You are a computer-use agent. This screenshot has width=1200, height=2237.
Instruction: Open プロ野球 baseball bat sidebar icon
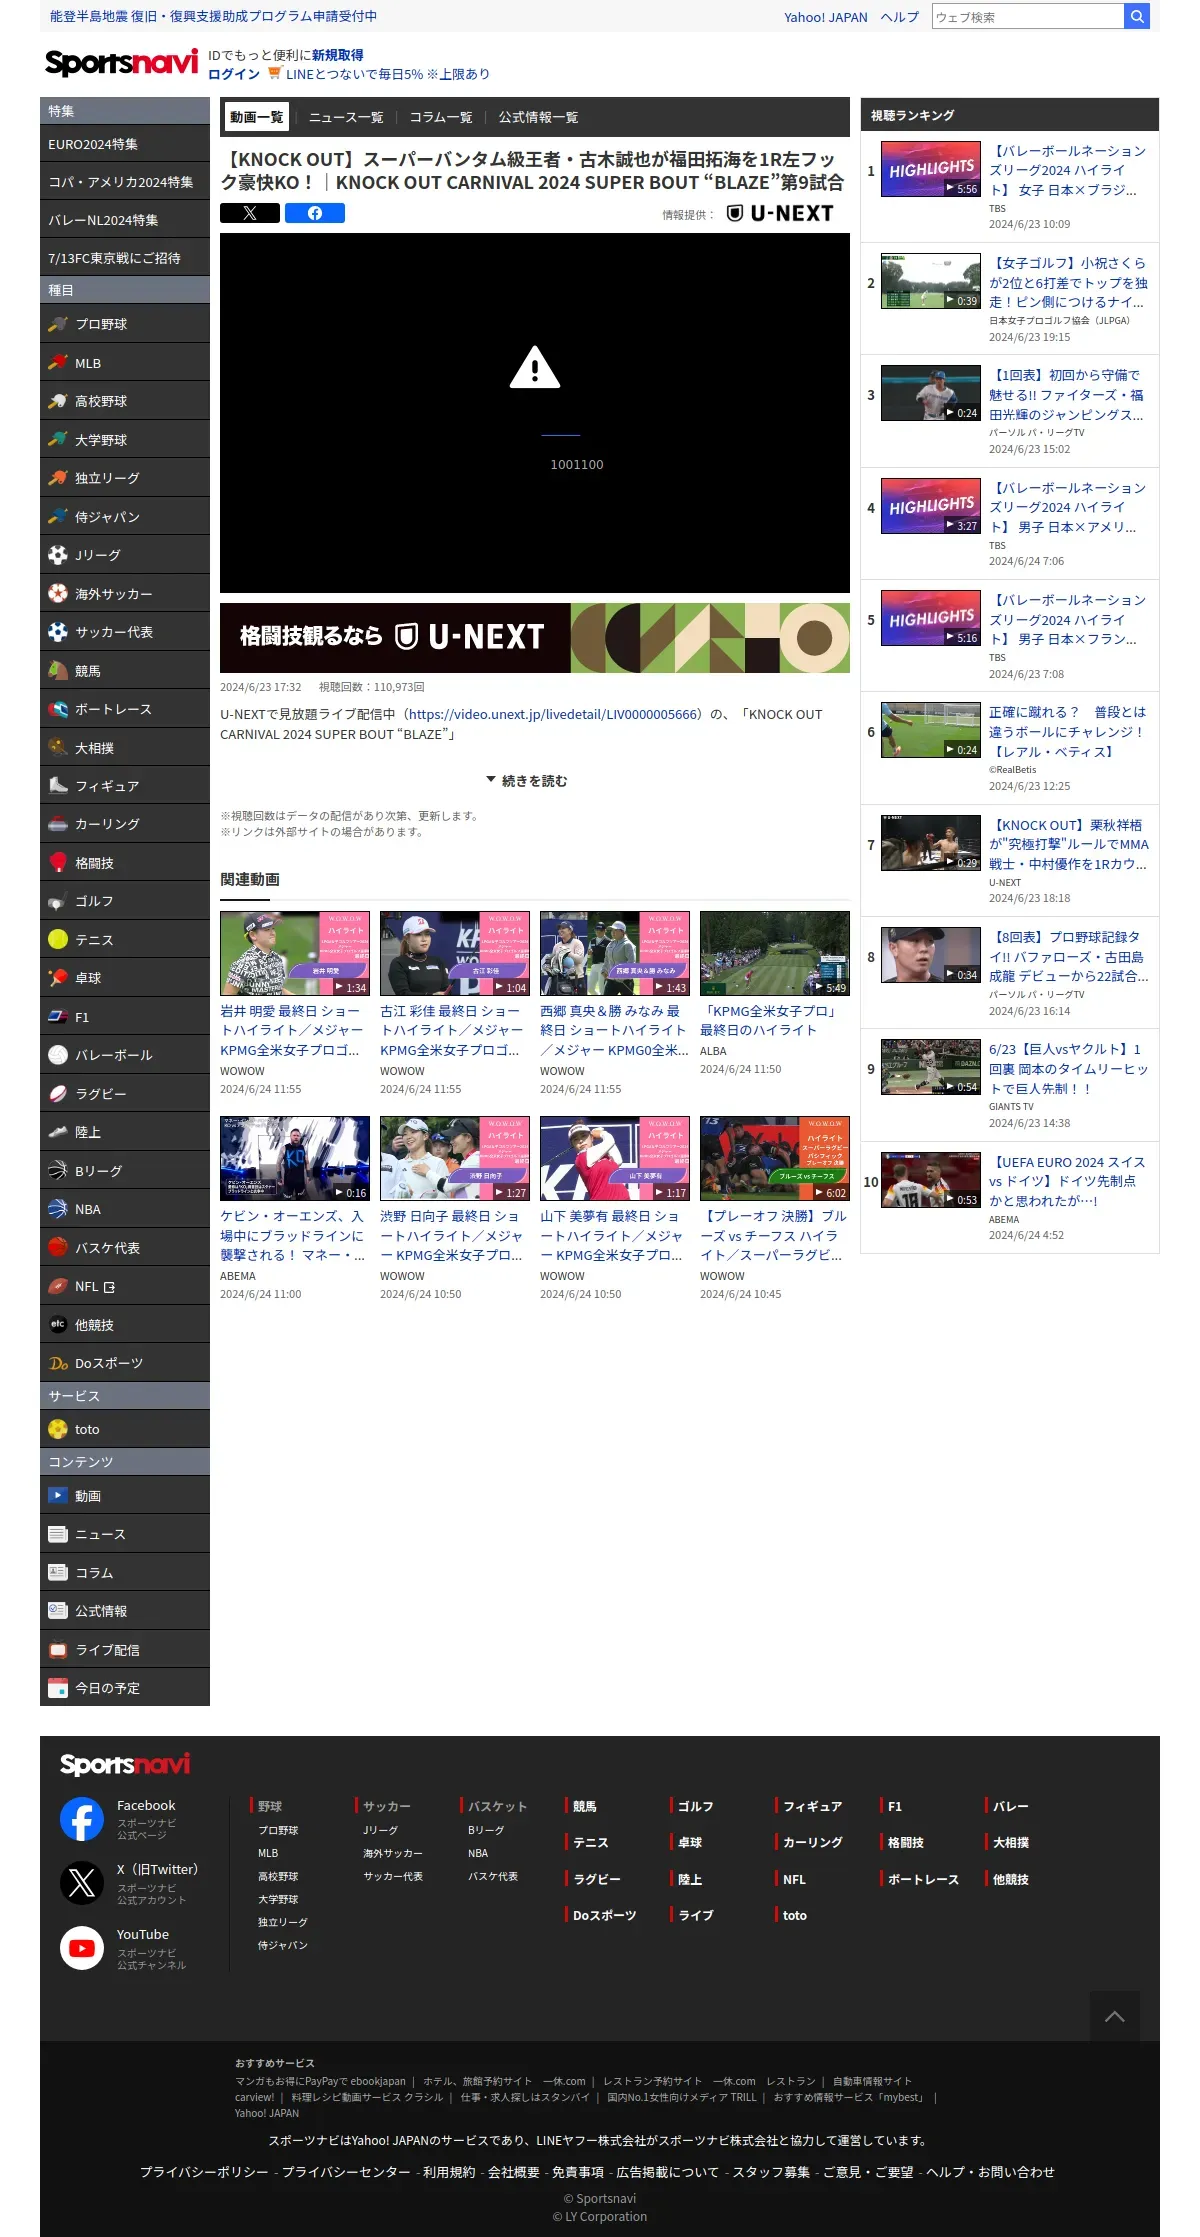tap(58, 324)
